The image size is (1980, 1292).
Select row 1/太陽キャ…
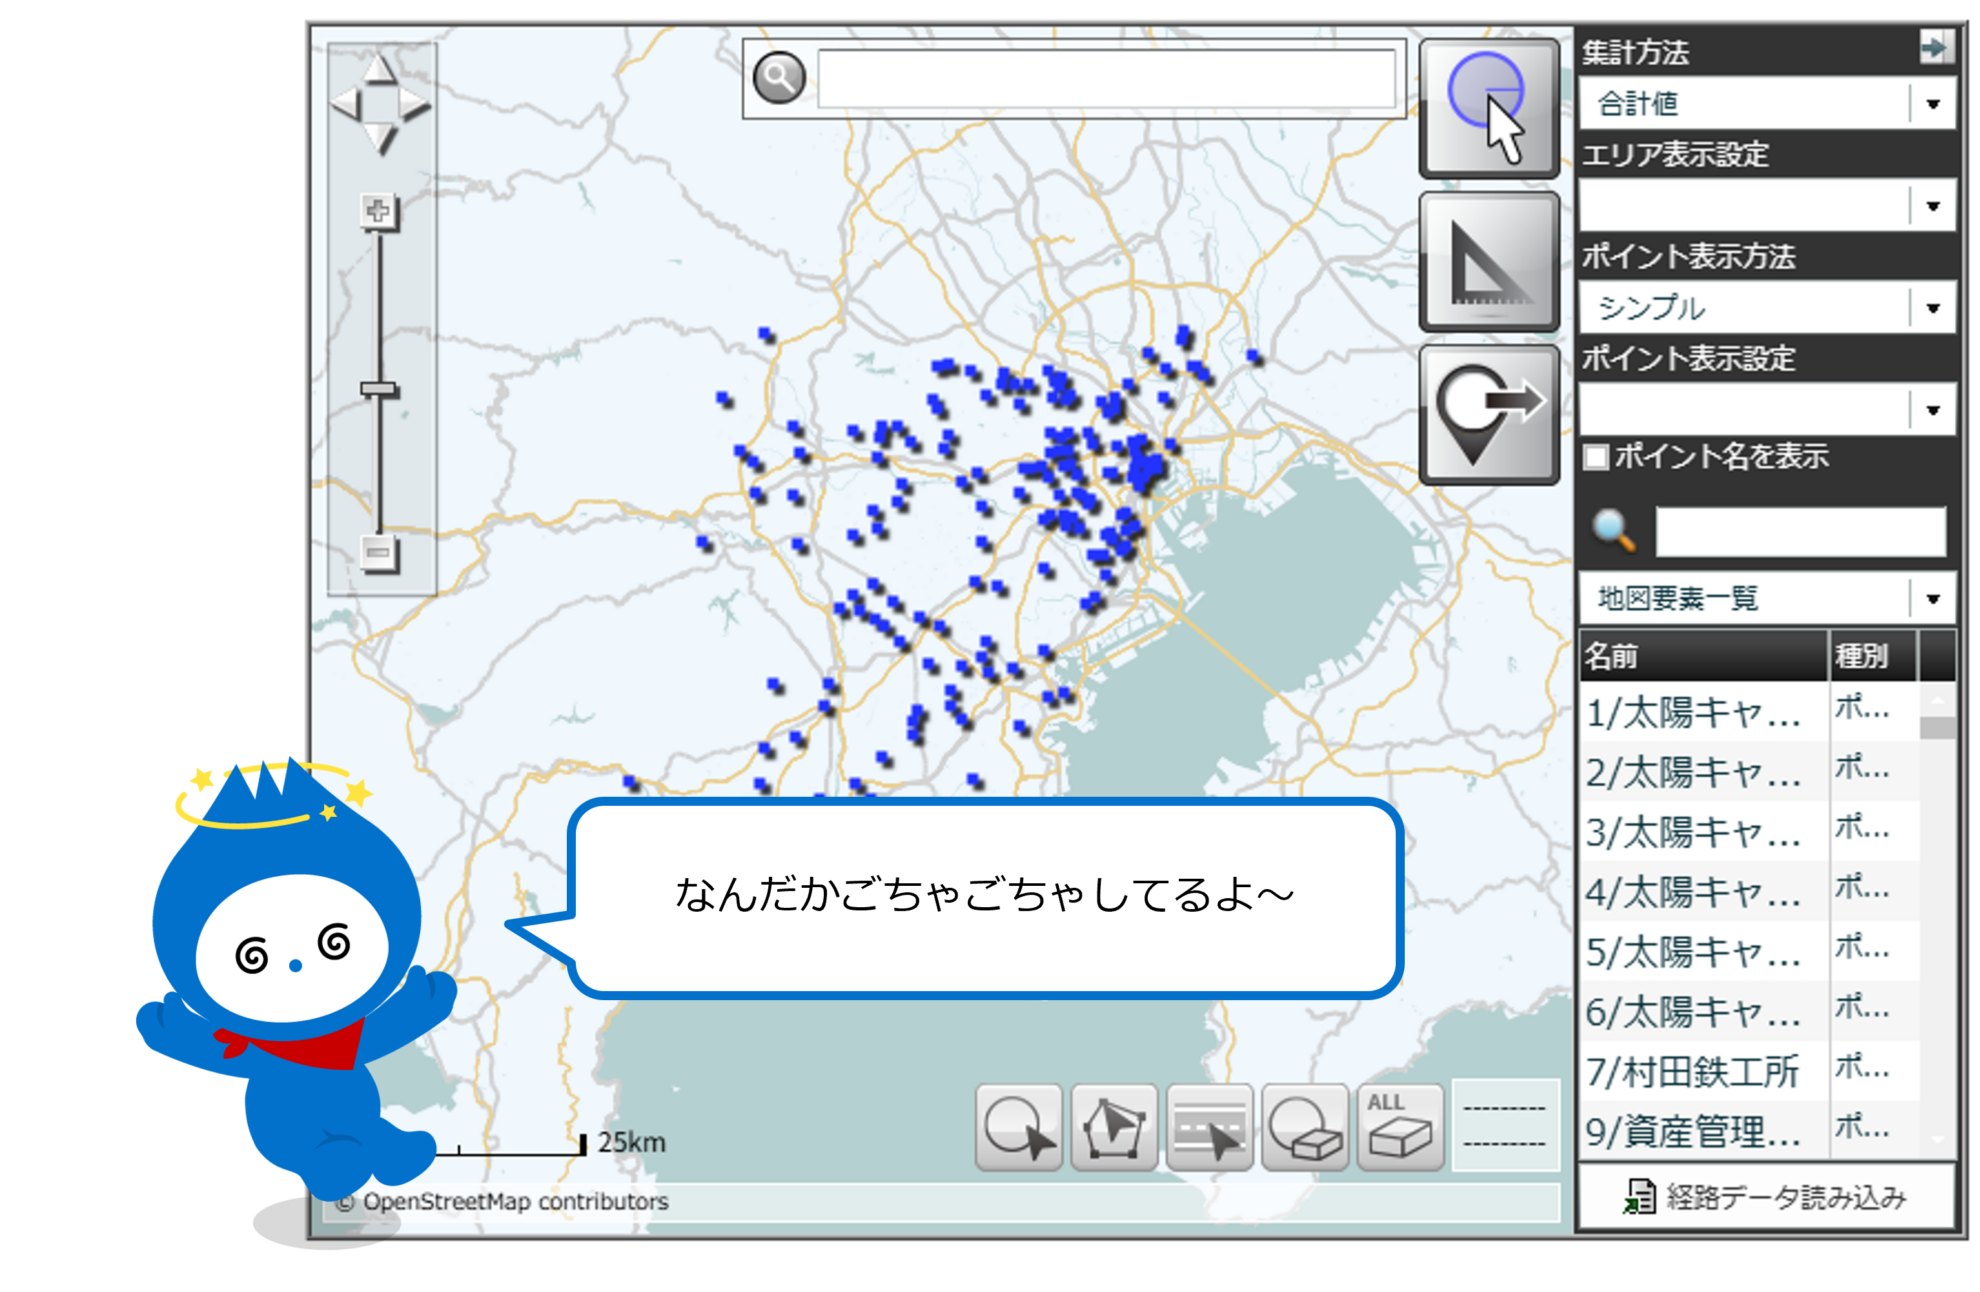[x=1749, y=711]
